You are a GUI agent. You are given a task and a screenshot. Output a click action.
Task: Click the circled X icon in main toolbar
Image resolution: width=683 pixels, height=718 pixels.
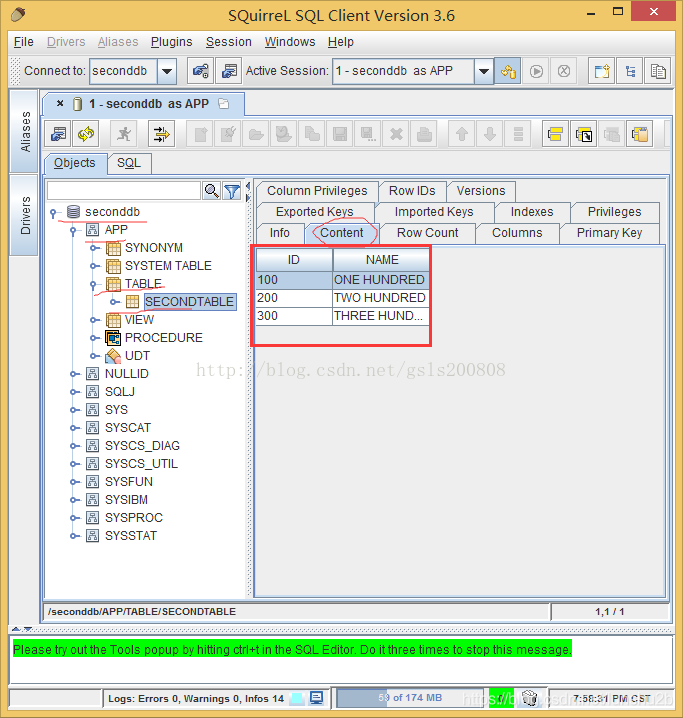pos(564,71)
